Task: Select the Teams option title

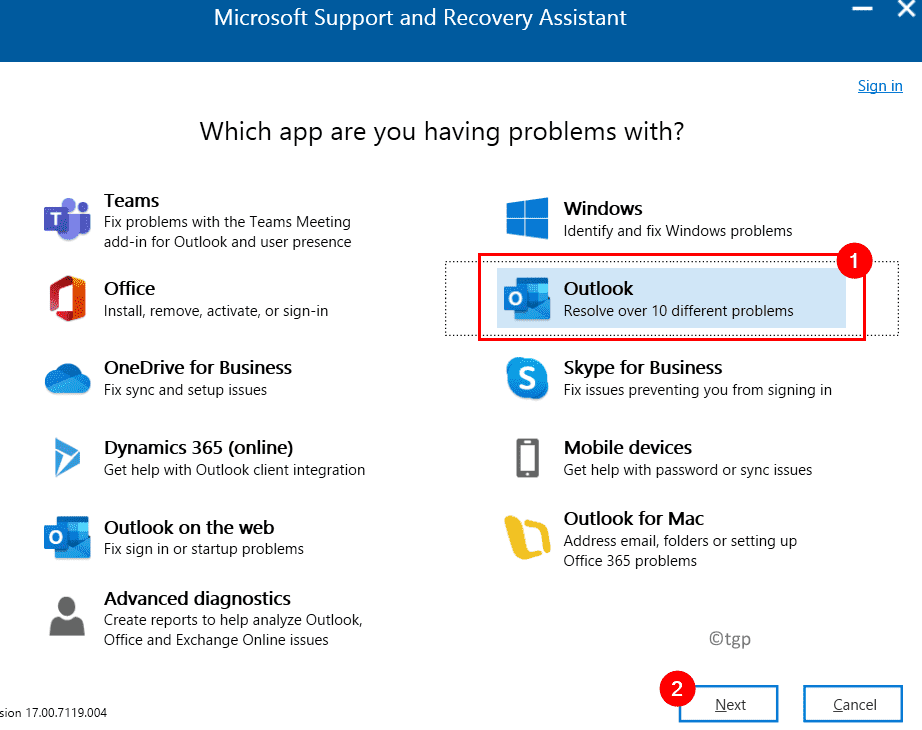Action: pyautogui.click(x=132, y=201)
